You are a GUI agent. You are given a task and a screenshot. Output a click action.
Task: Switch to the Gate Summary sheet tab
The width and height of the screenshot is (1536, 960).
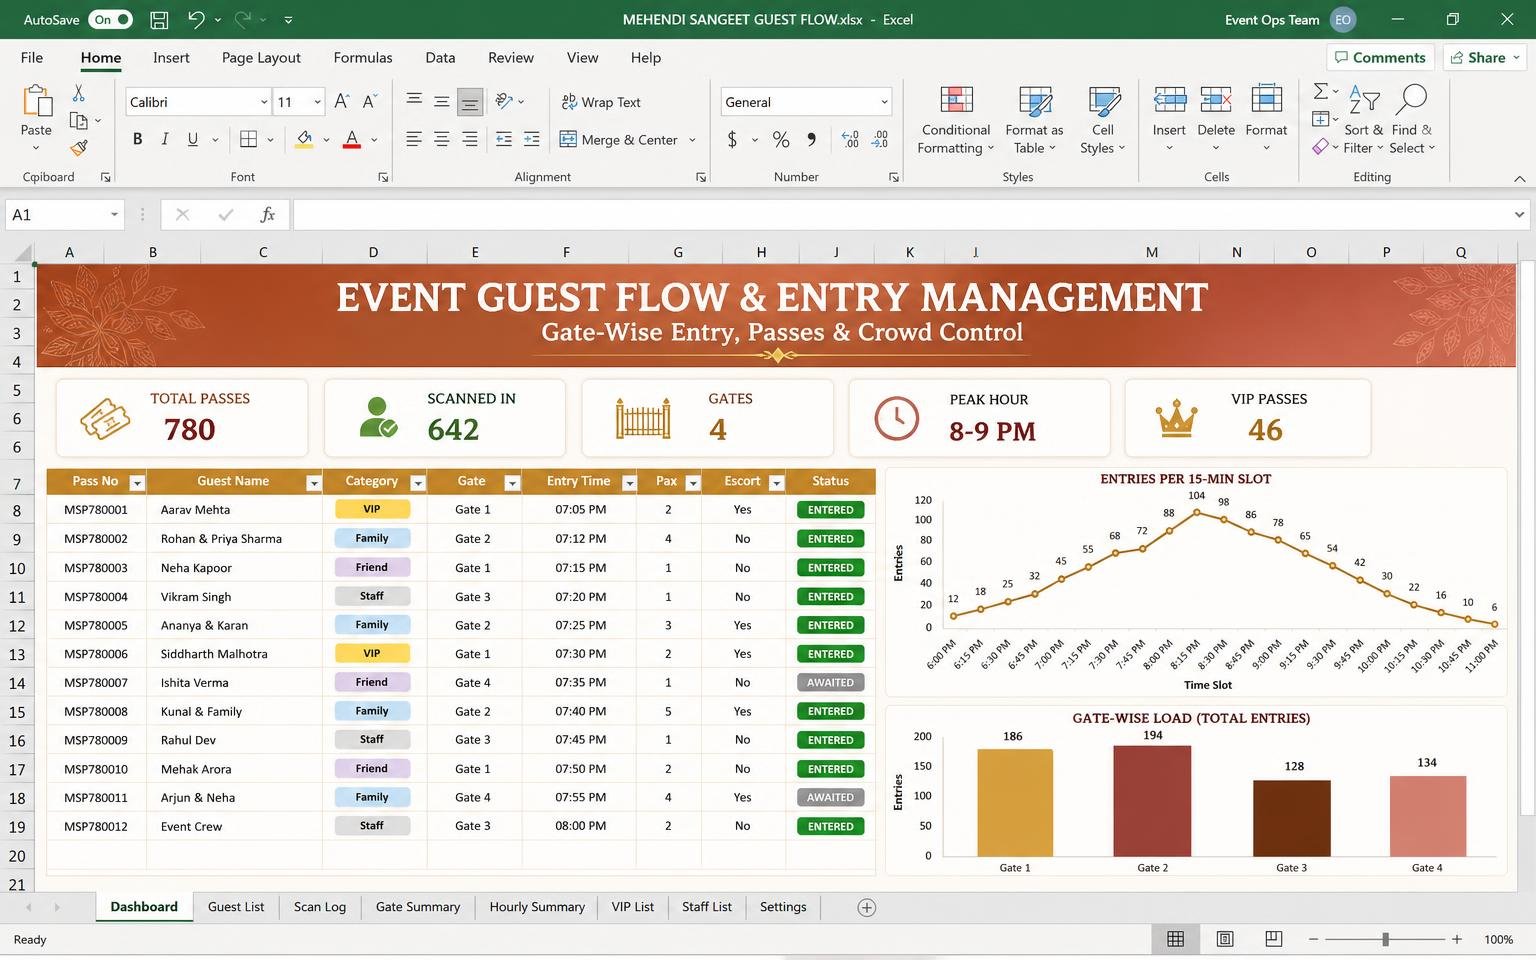click(418, 907)
